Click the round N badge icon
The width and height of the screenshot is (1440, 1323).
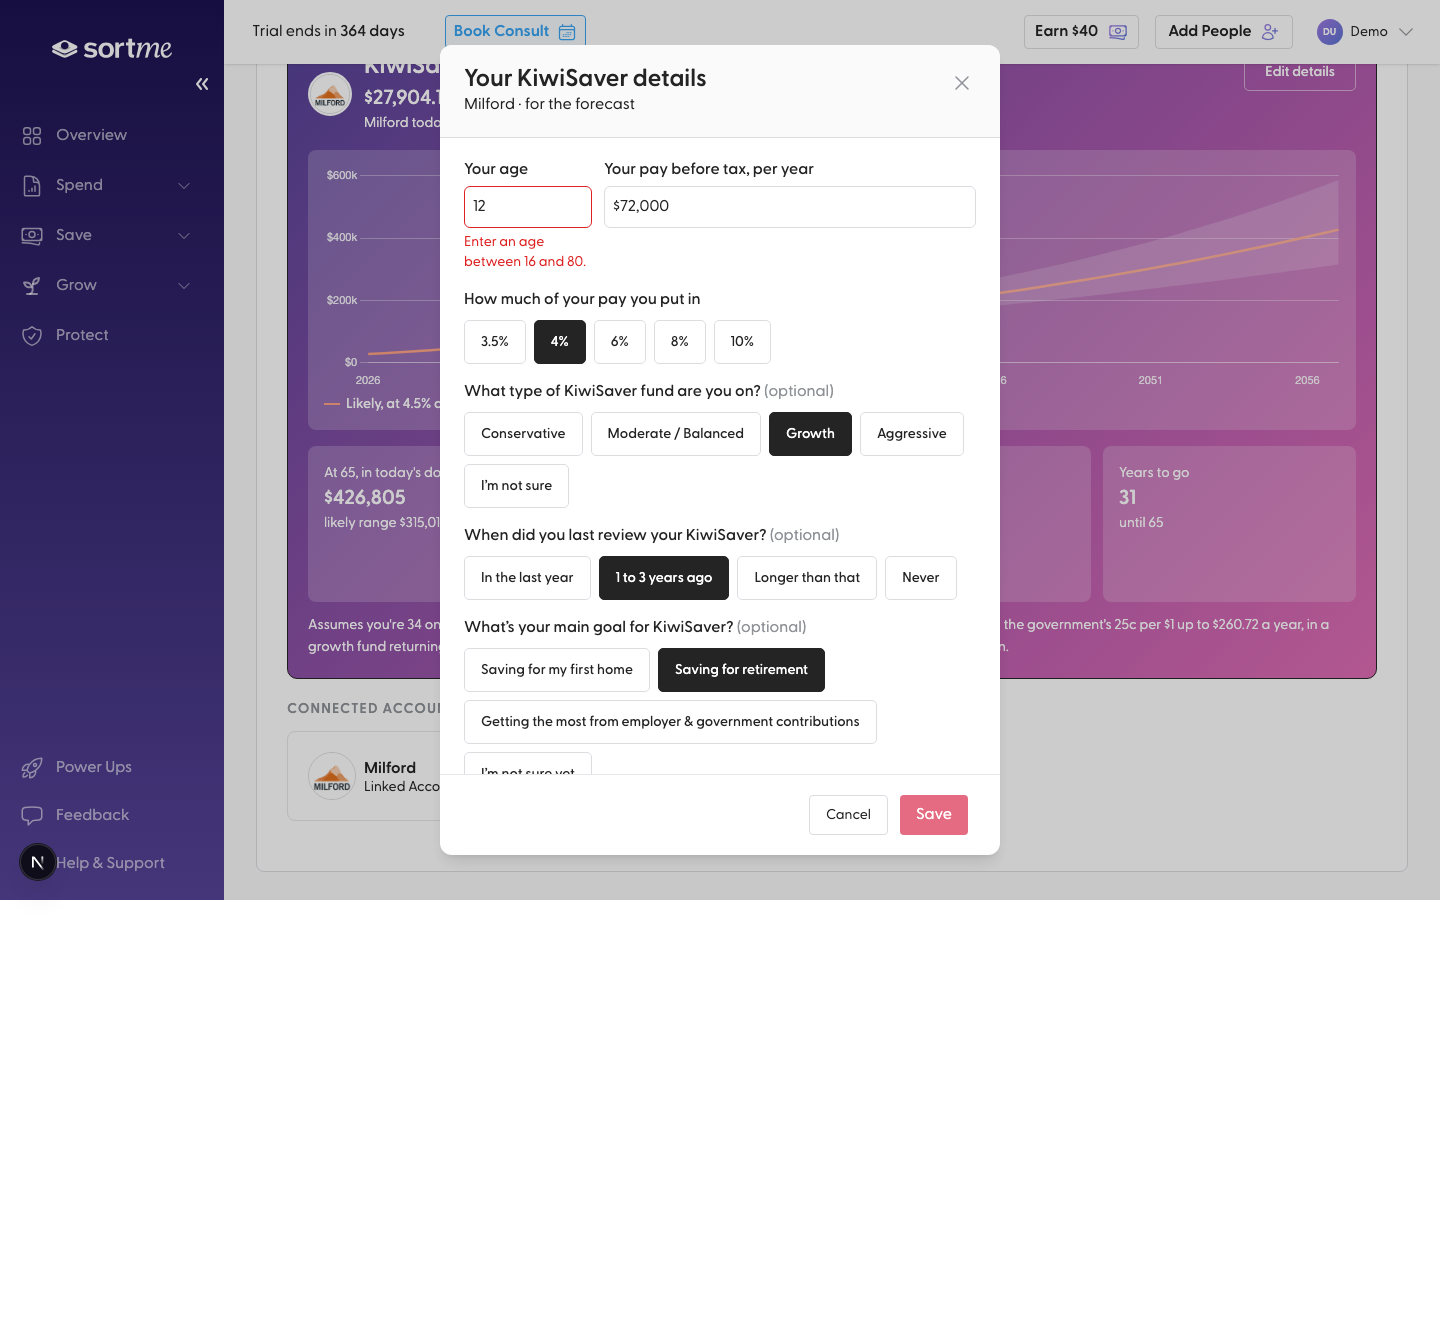click(x=38, y=862)
